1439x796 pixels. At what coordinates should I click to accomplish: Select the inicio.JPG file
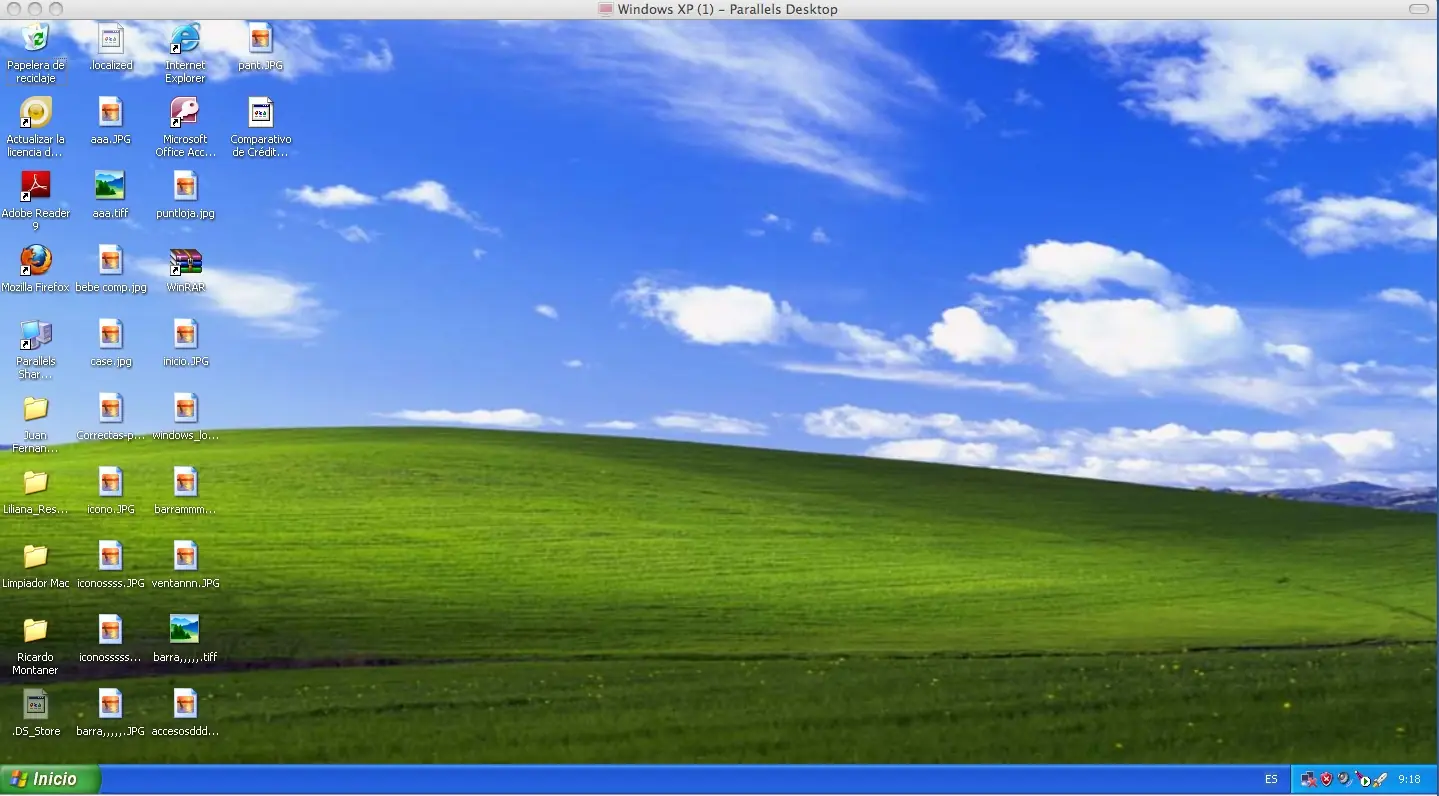click(185, 334)
